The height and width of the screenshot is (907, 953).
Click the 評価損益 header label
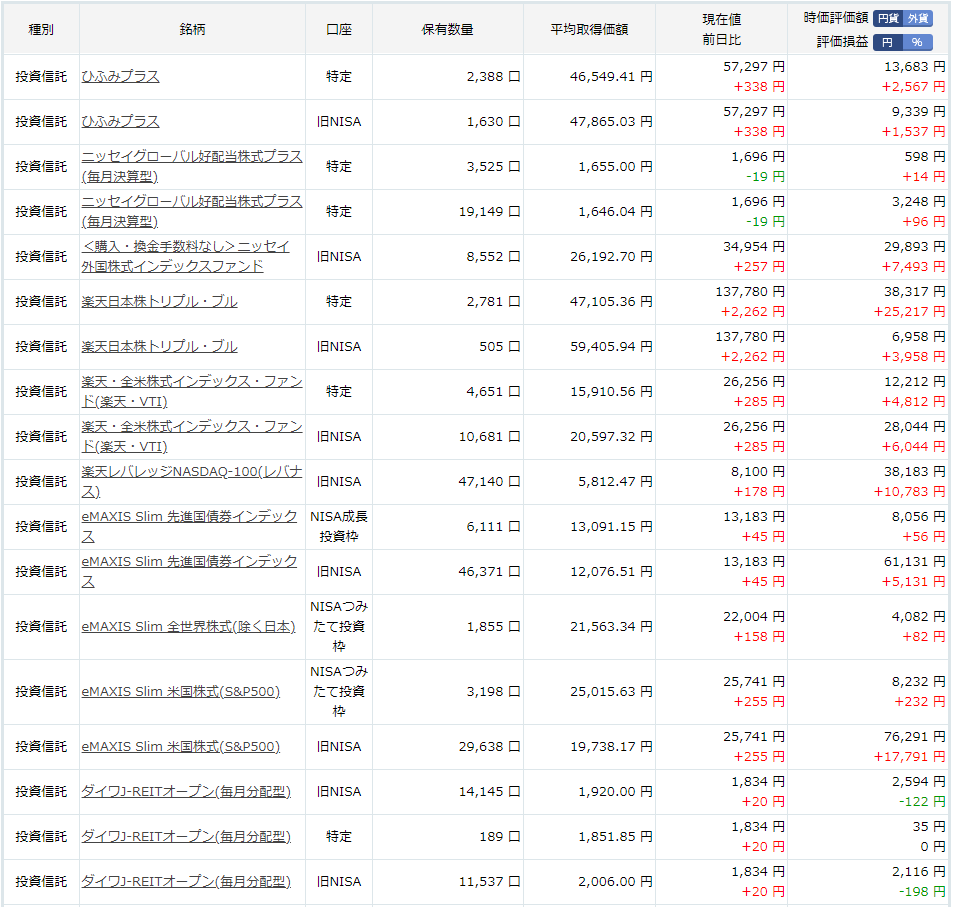click(x=842, y=42)
